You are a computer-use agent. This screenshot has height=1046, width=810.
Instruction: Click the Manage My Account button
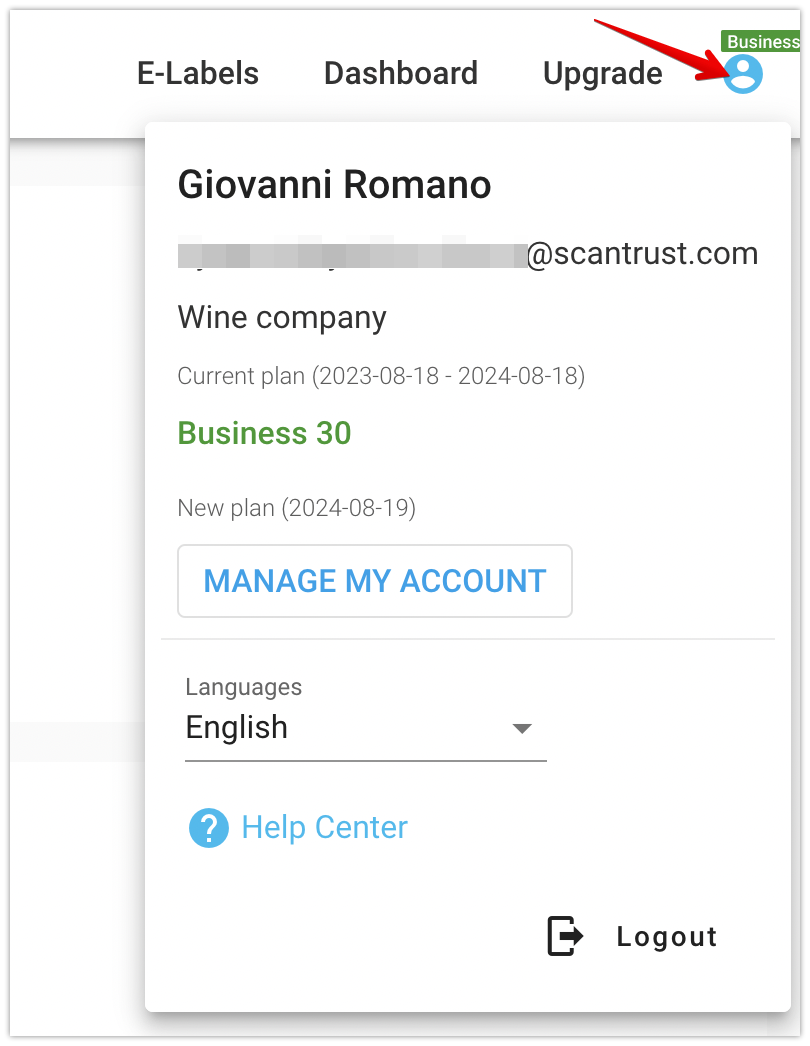[375, 581]
